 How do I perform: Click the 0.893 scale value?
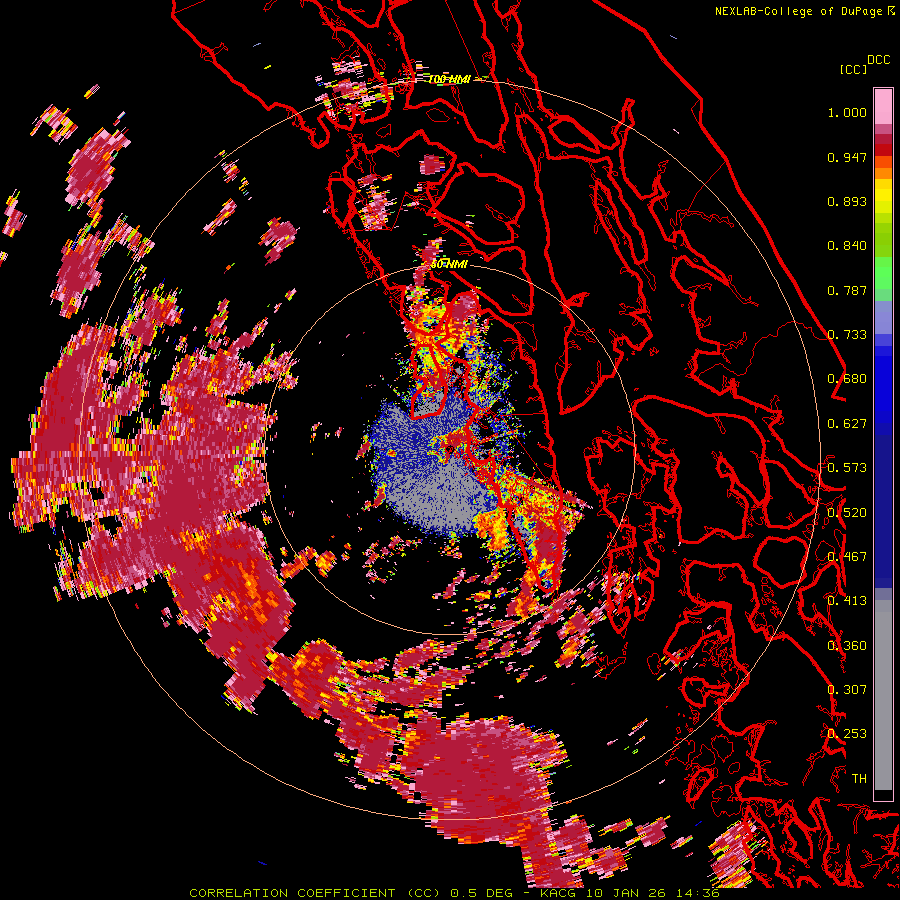(847, 201)
